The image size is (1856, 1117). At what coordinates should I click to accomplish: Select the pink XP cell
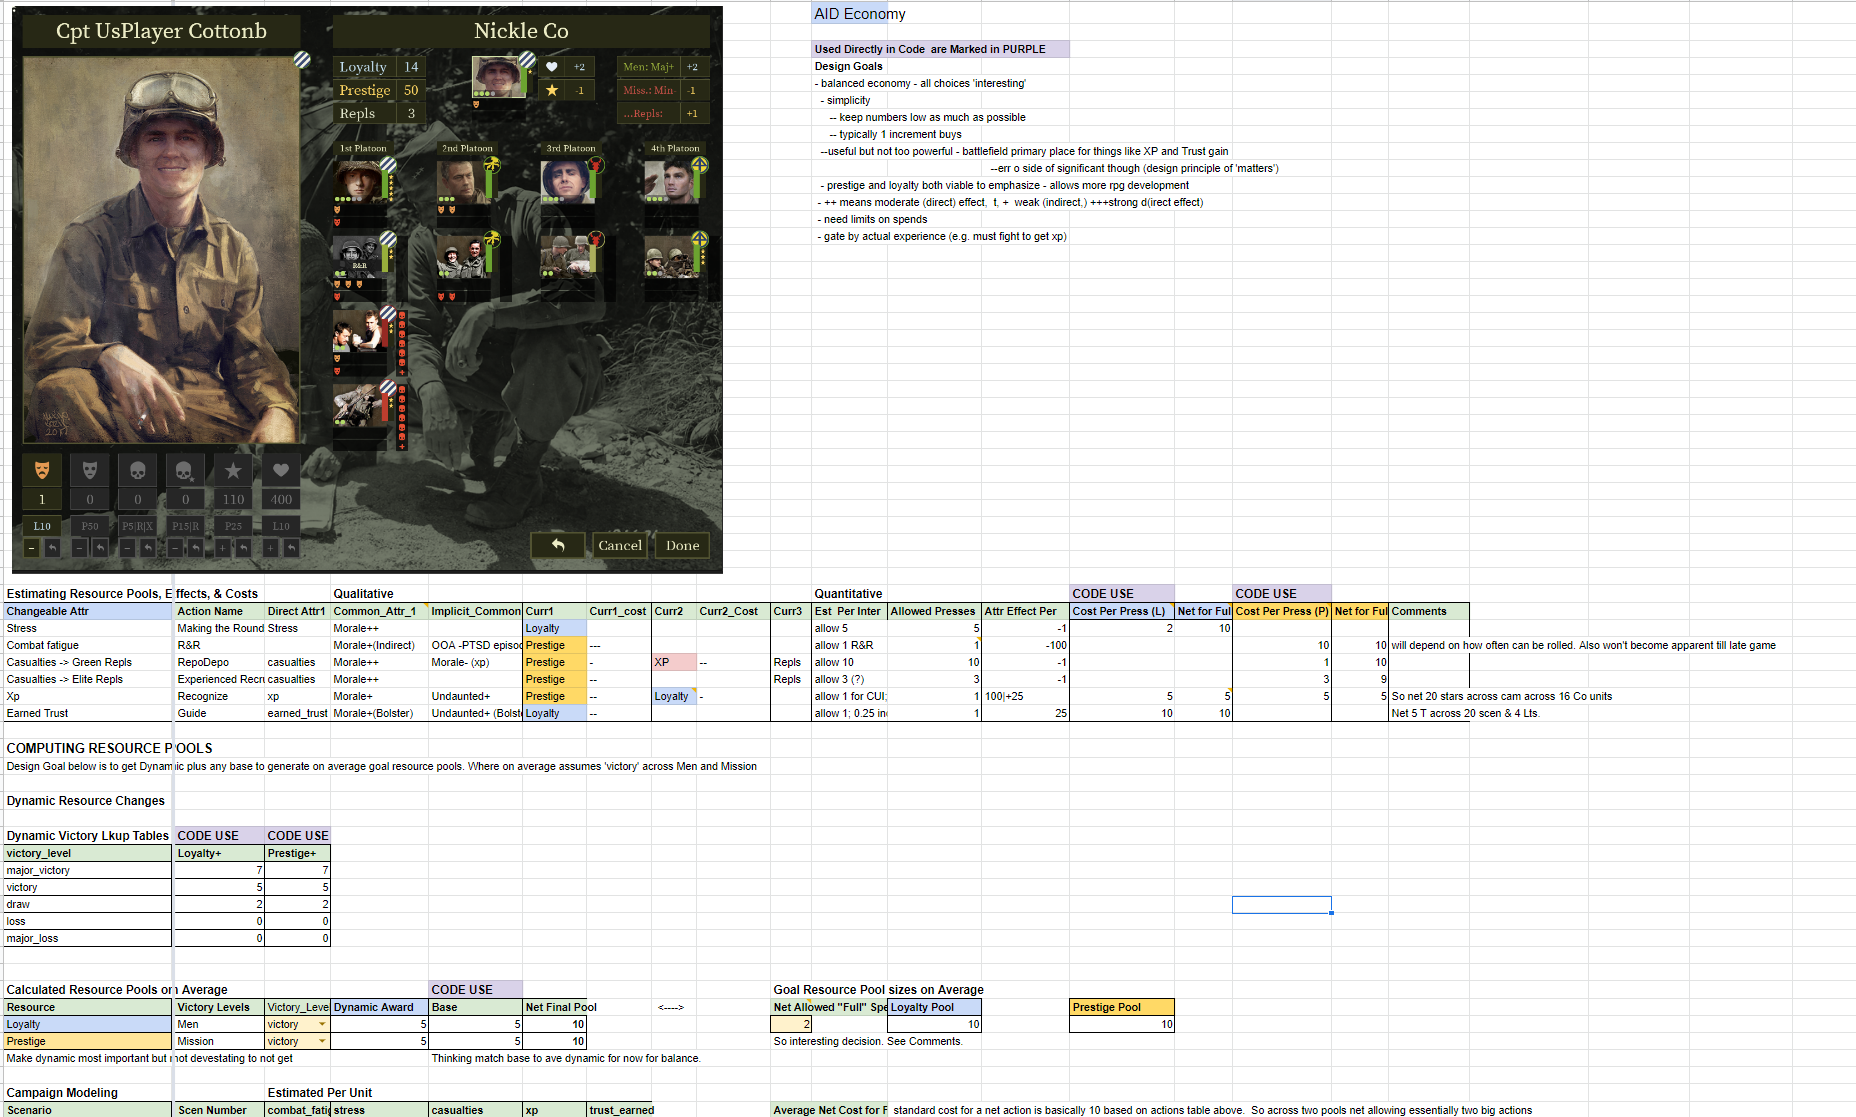coord(675,662)
